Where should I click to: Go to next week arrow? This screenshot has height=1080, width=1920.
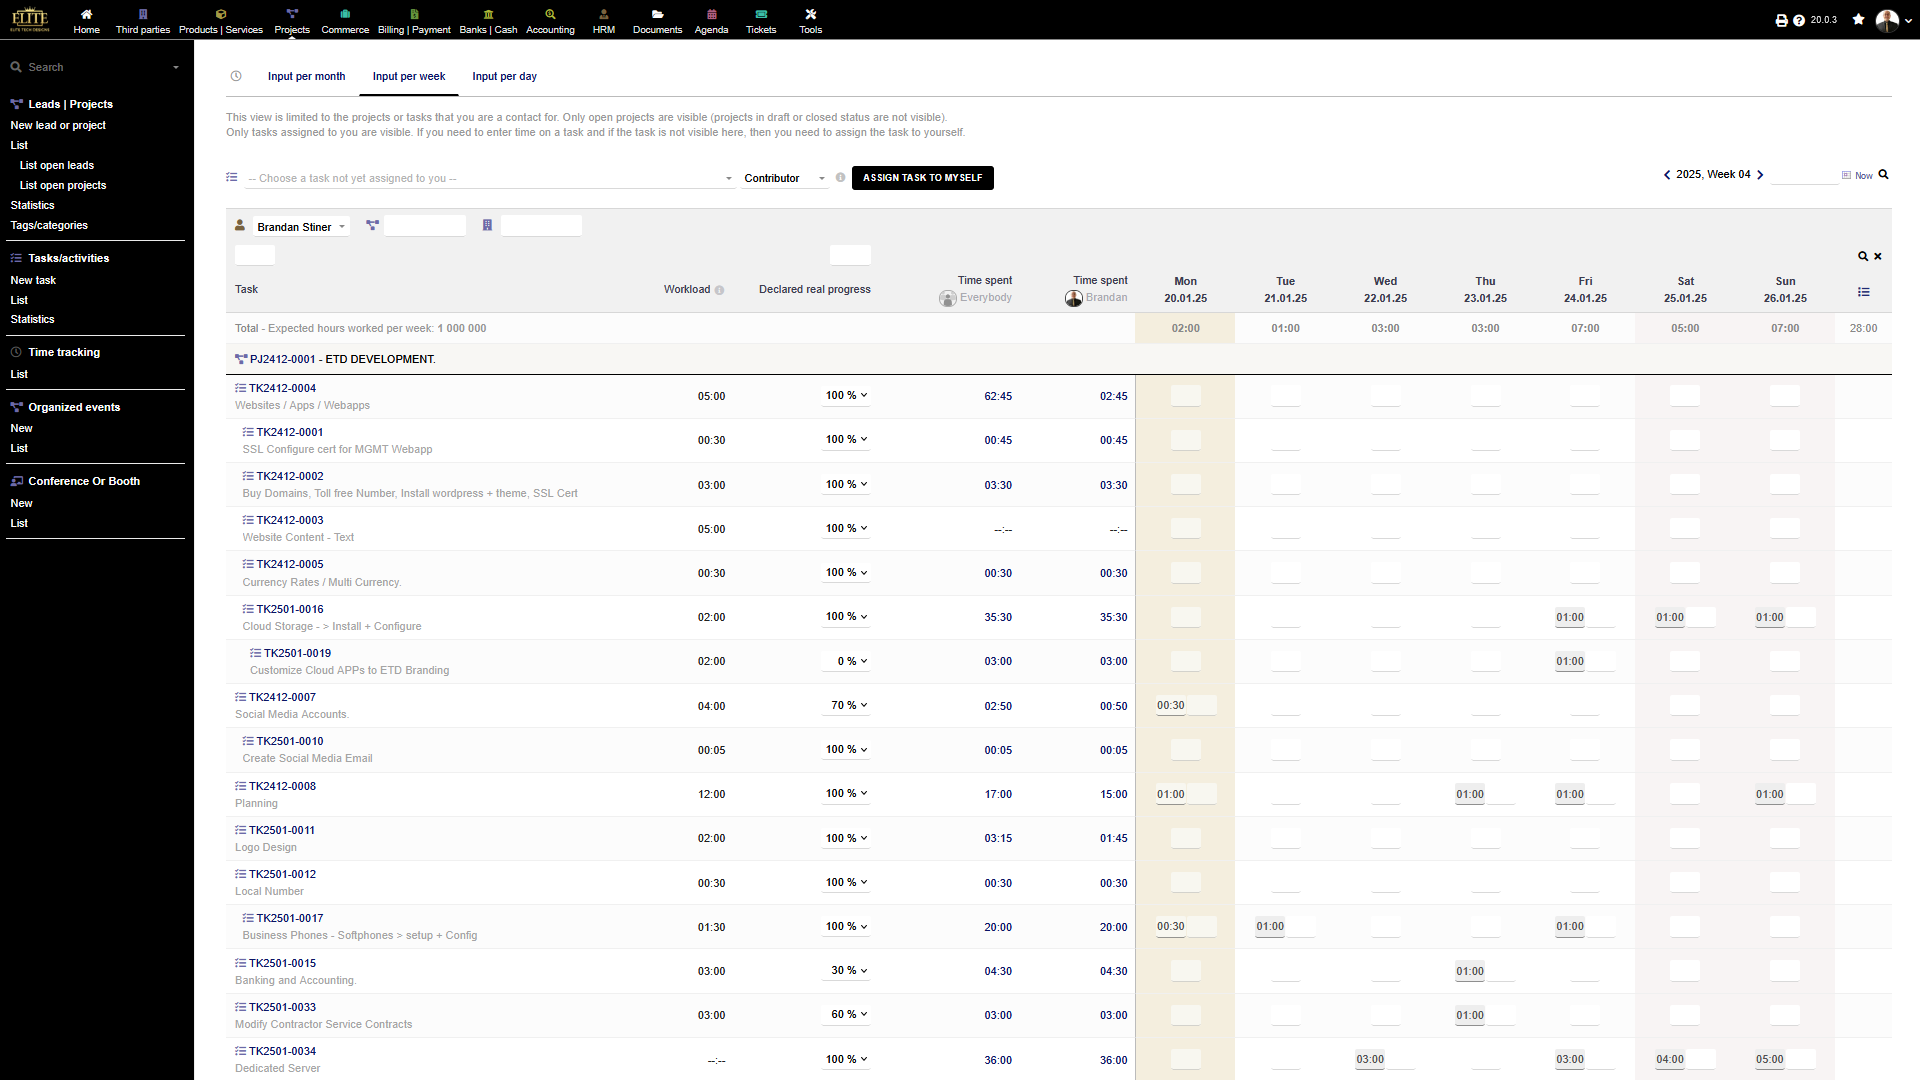[x=1760, y=175]
